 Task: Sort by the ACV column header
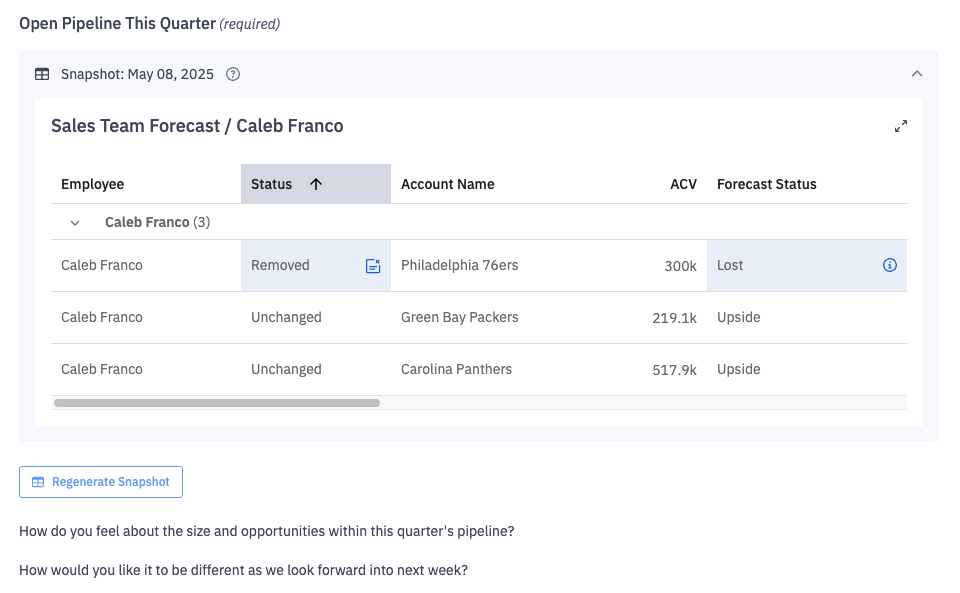pos(683,184)
